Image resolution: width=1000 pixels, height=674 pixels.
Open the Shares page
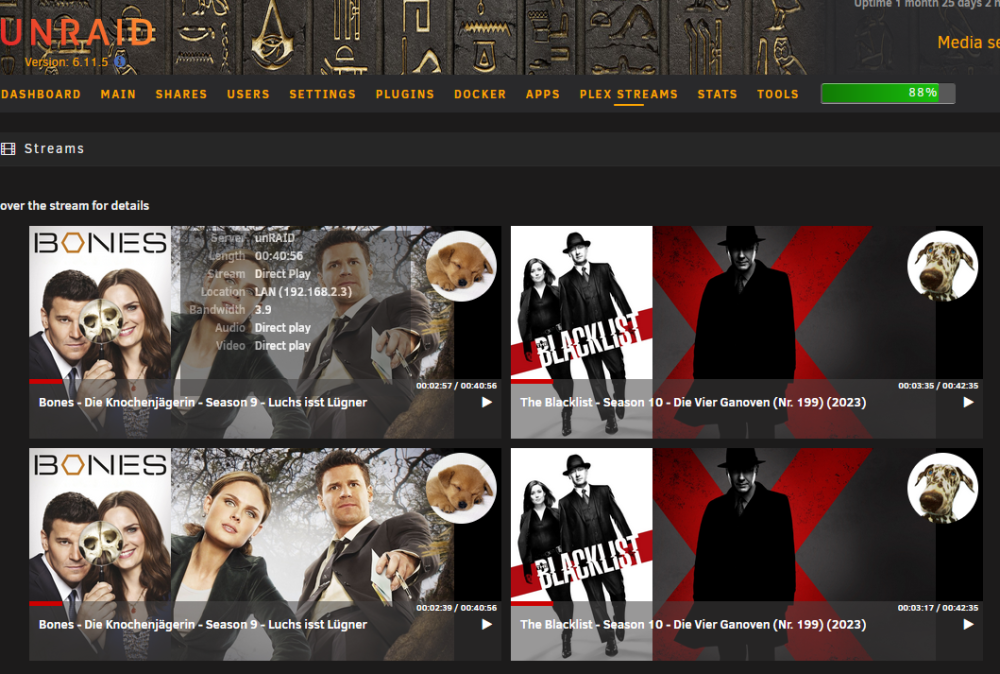point(181,94)
